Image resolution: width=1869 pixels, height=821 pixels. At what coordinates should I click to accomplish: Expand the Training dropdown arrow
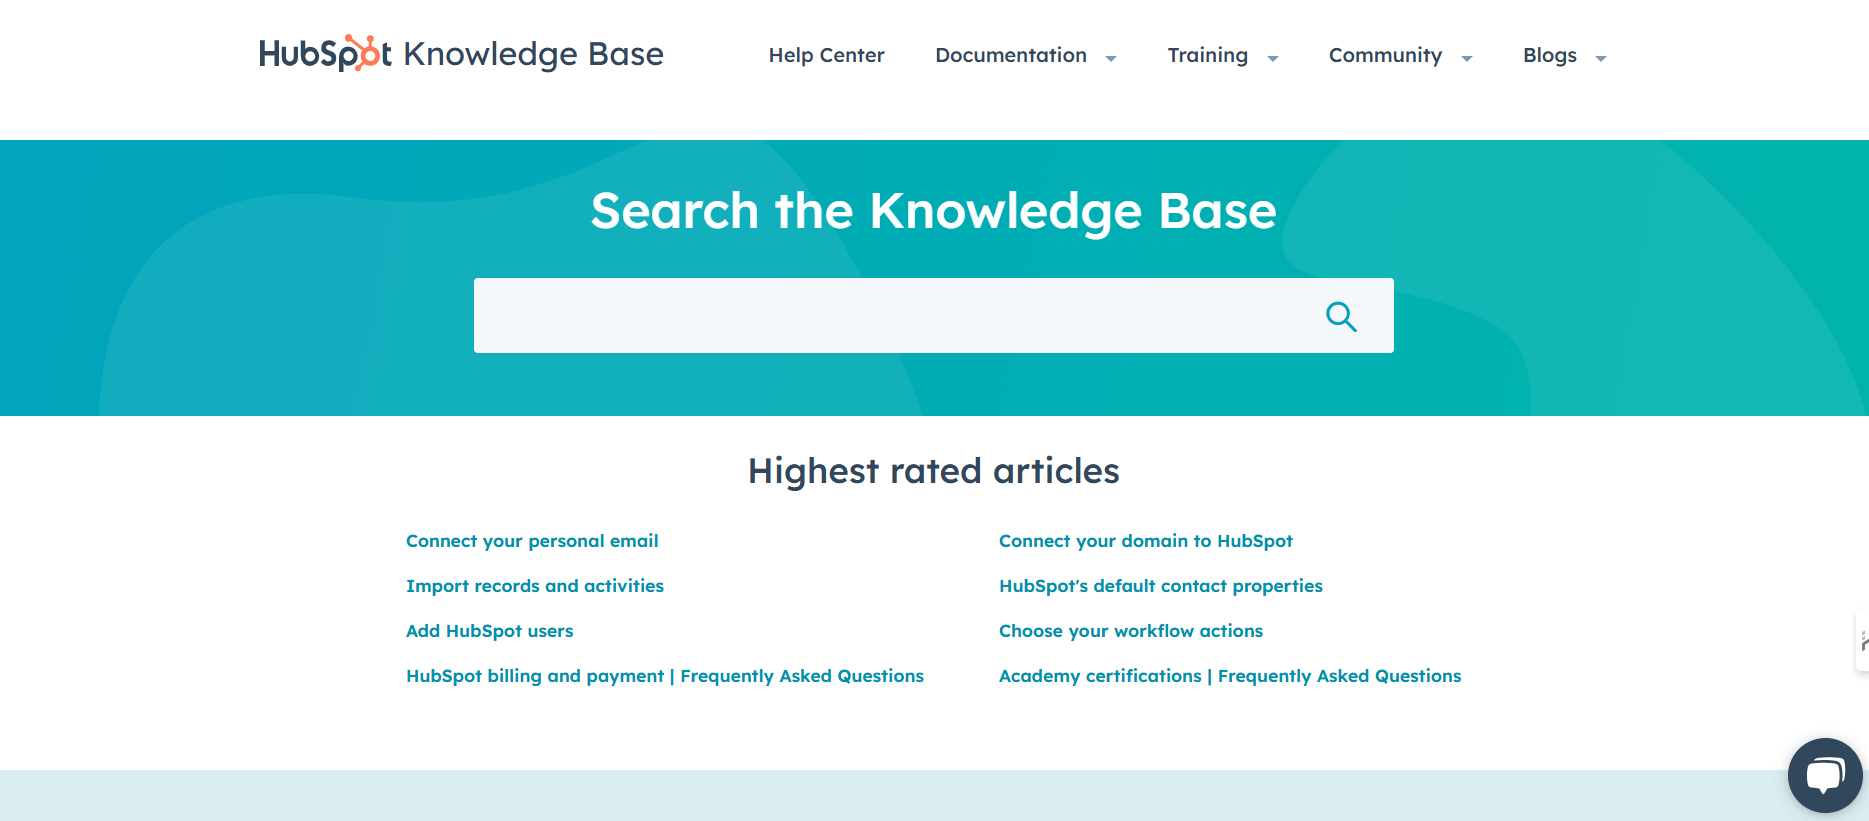tap(1273, 59)
